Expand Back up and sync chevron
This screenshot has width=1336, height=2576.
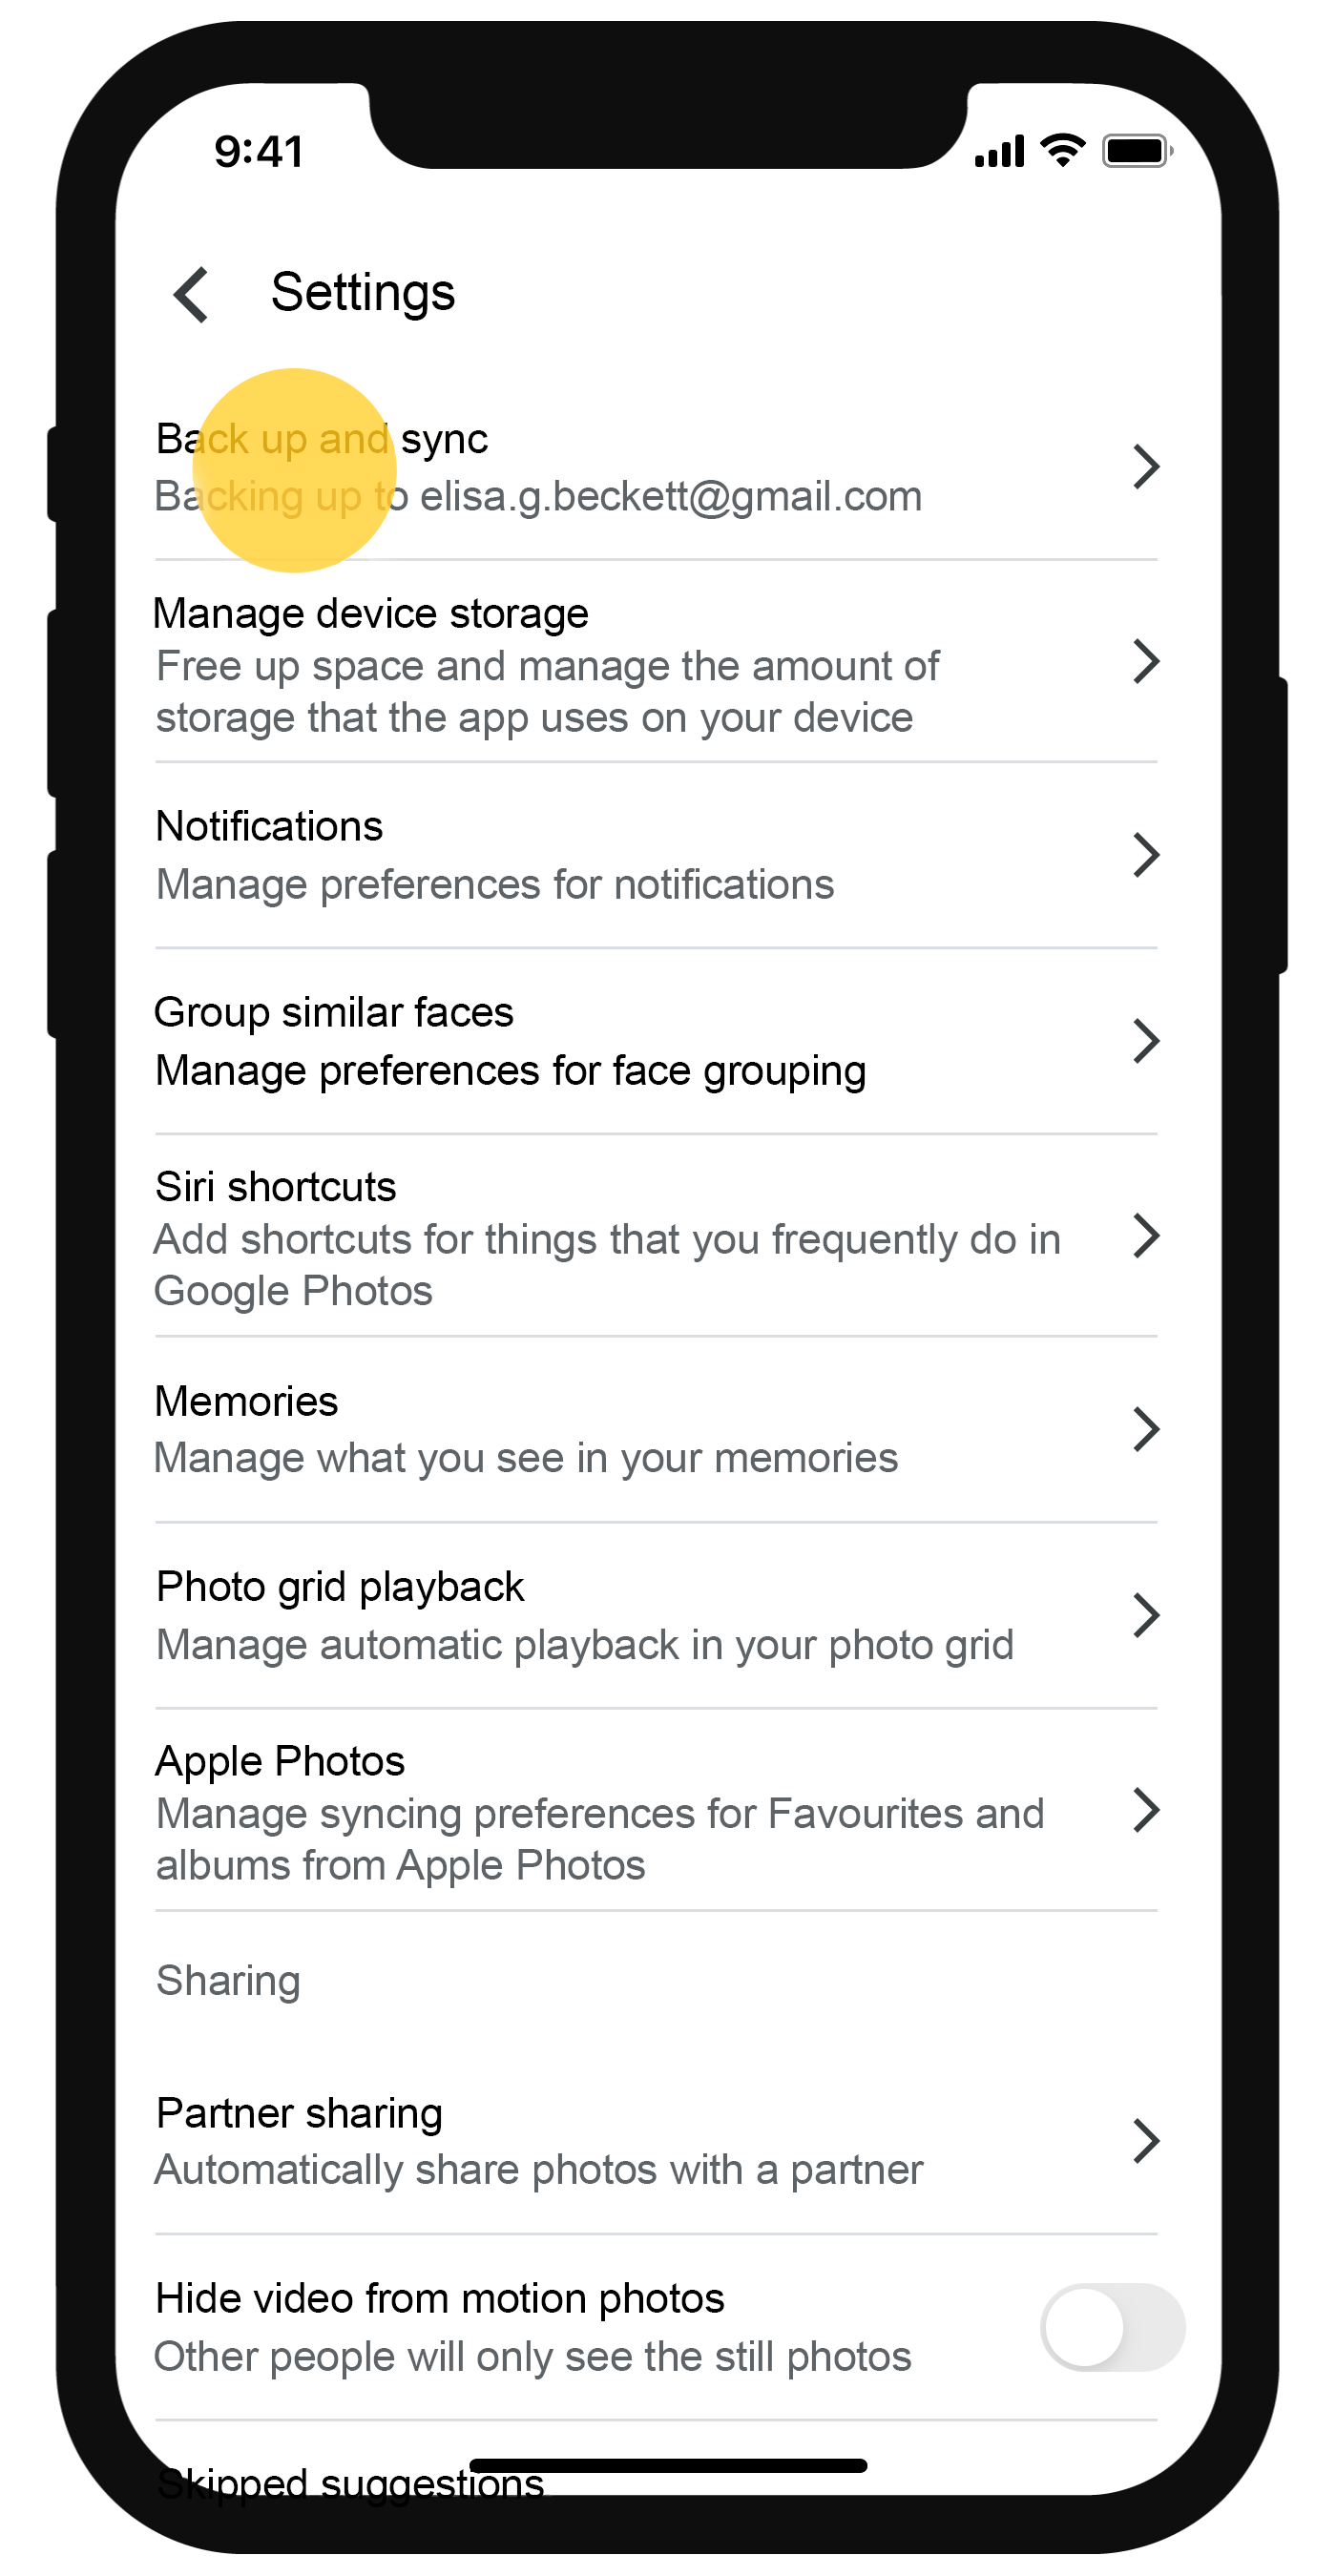tap(1146, 467)
